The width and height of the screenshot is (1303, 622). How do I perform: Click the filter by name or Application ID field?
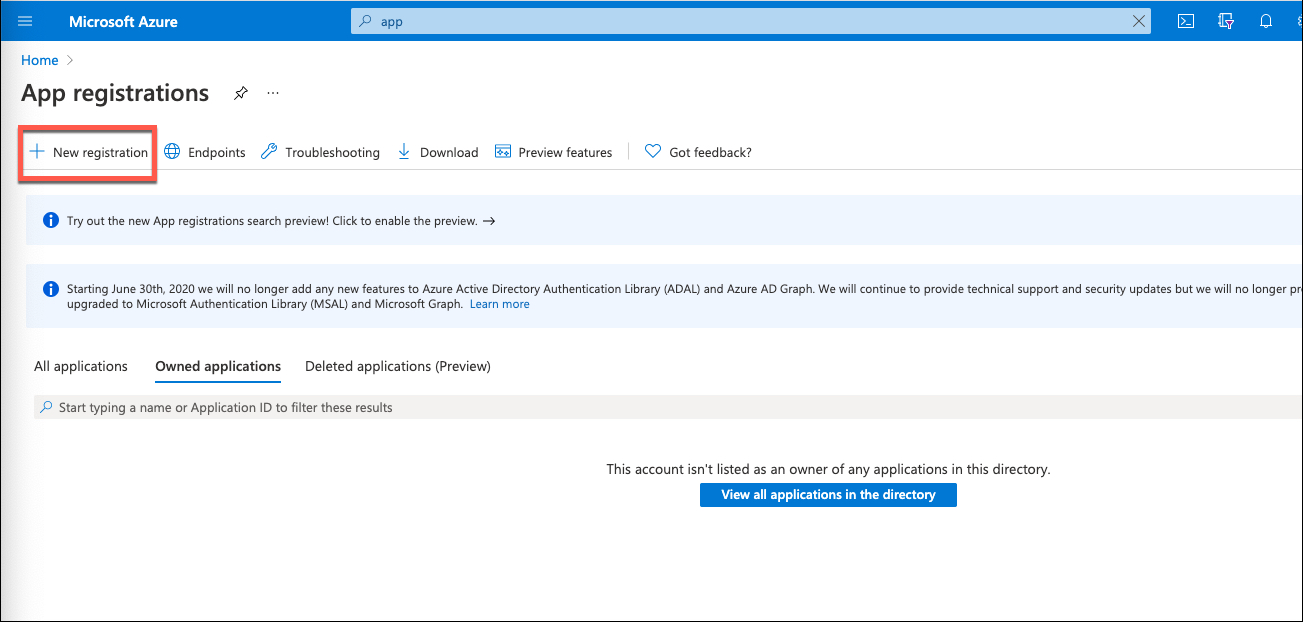click(668, 407)
